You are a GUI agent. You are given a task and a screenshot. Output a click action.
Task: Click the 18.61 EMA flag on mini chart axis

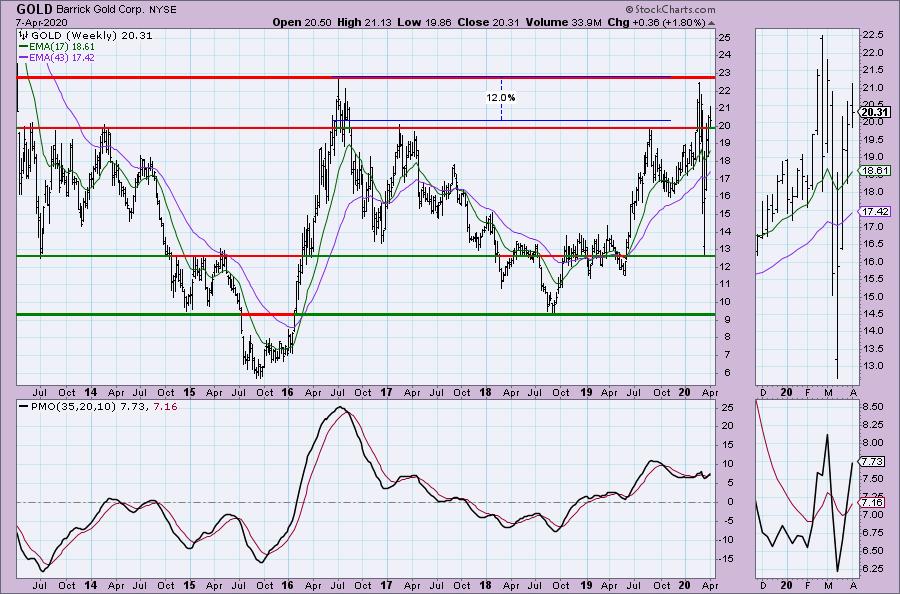coord(875,170)
